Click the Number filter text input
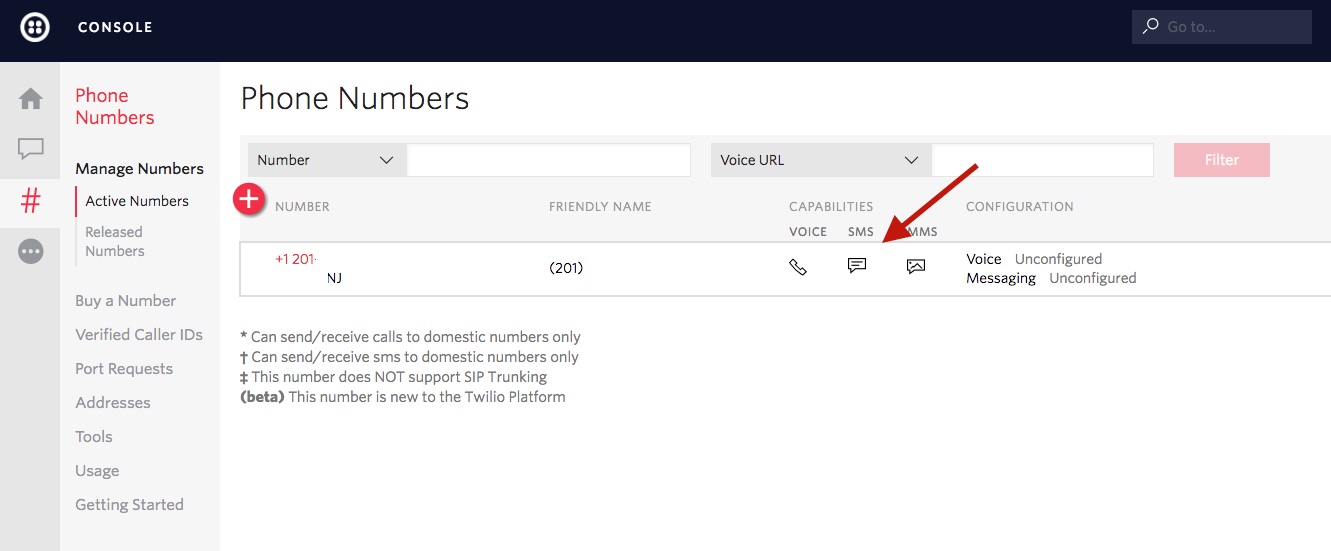 pos(549,160)
